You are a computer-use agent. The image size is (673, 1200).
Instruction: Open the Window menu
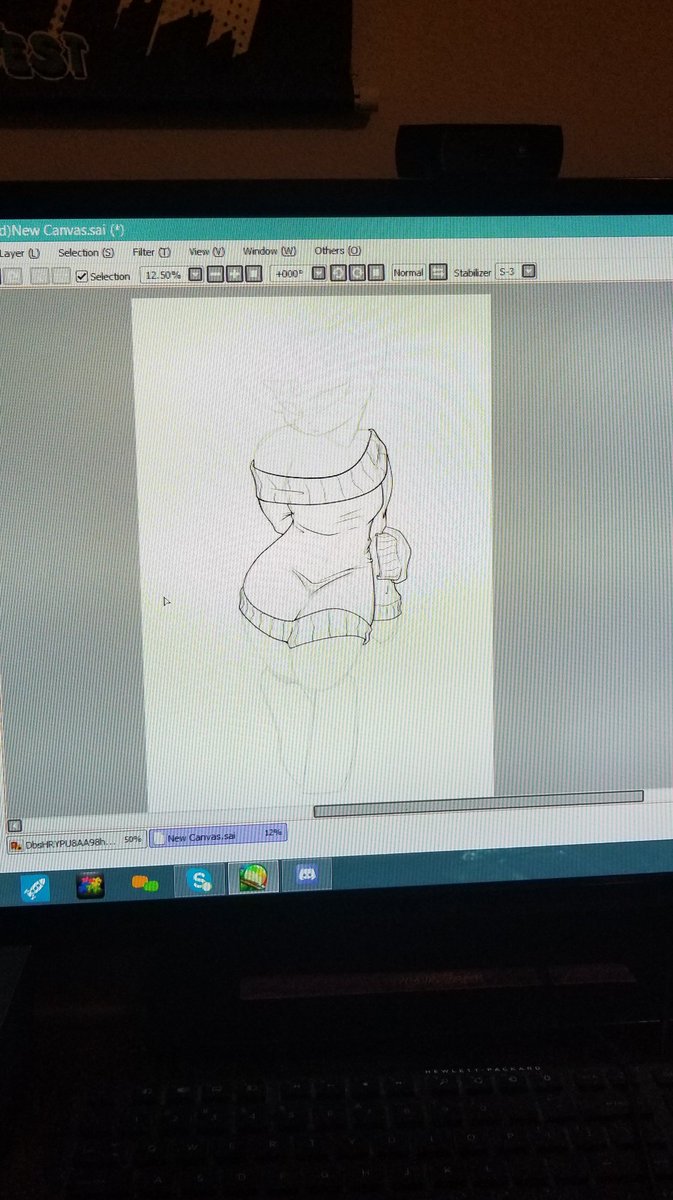270,251
